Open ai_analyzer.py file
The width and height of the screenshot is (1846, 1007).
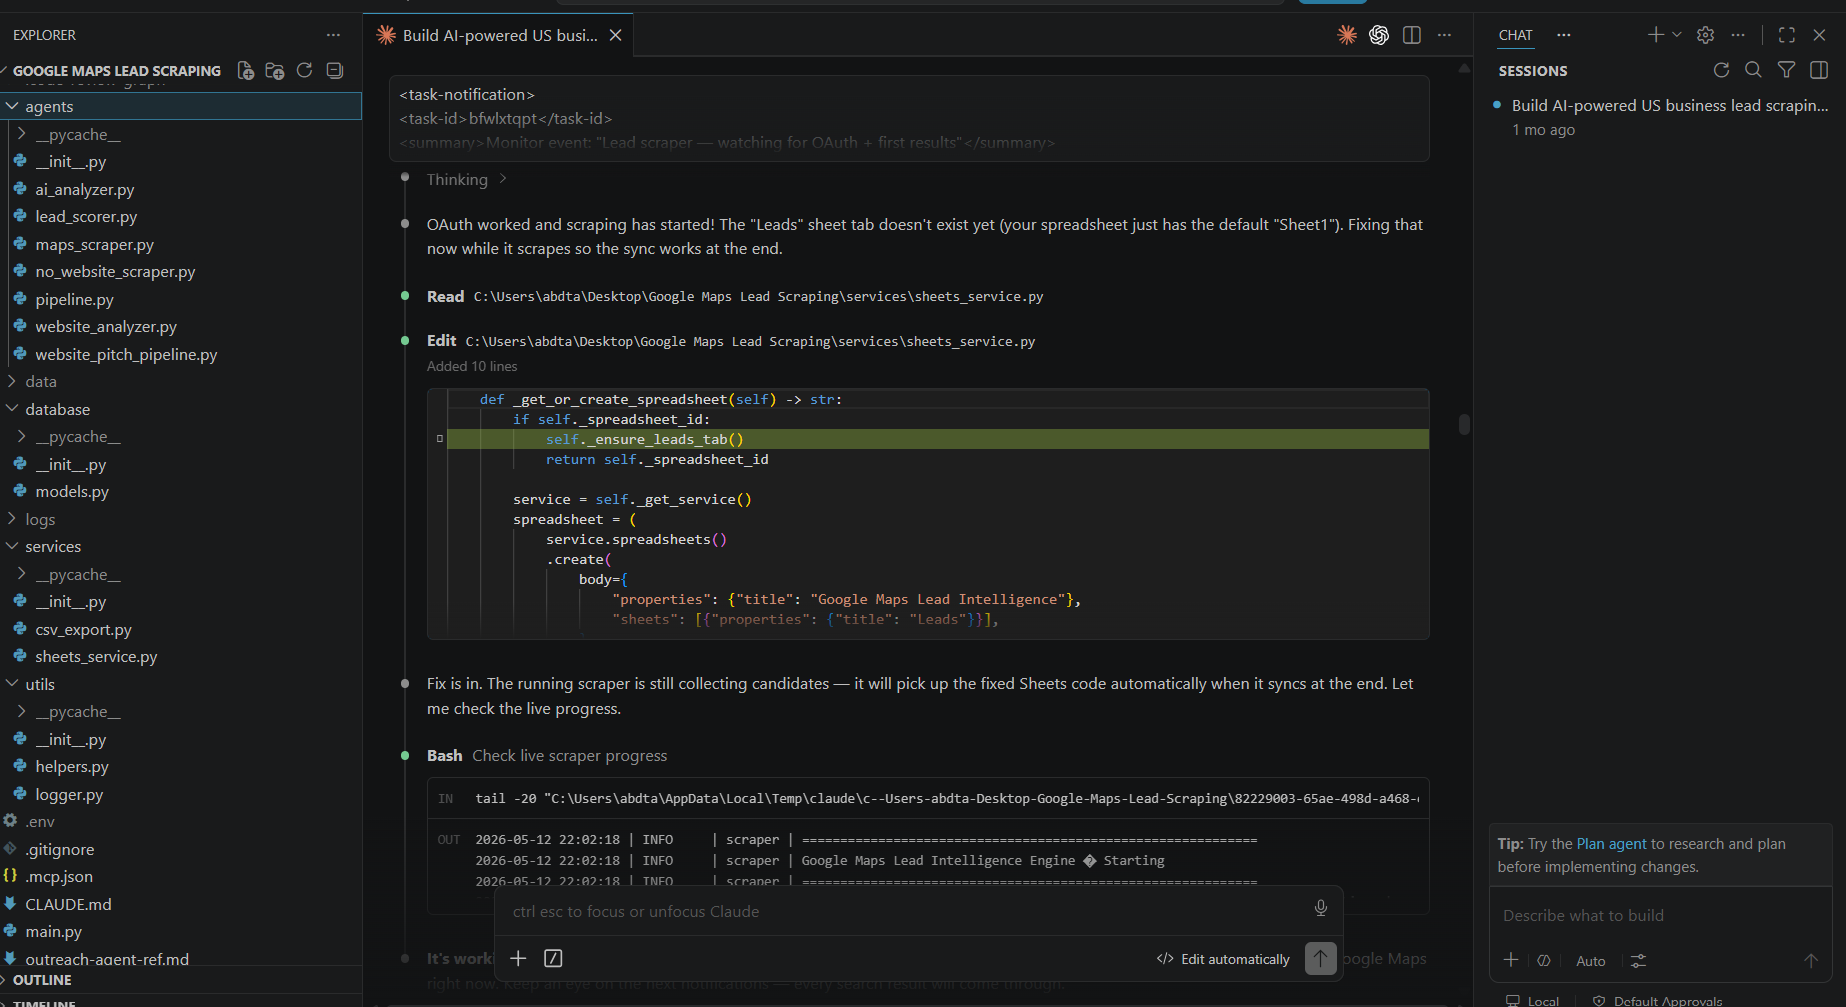181,189
